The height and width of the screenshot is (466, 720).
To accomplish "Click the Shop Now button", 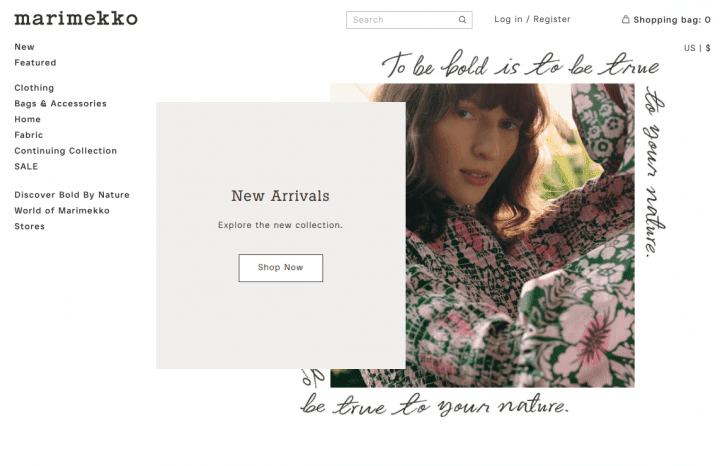I will click(281, 268).
